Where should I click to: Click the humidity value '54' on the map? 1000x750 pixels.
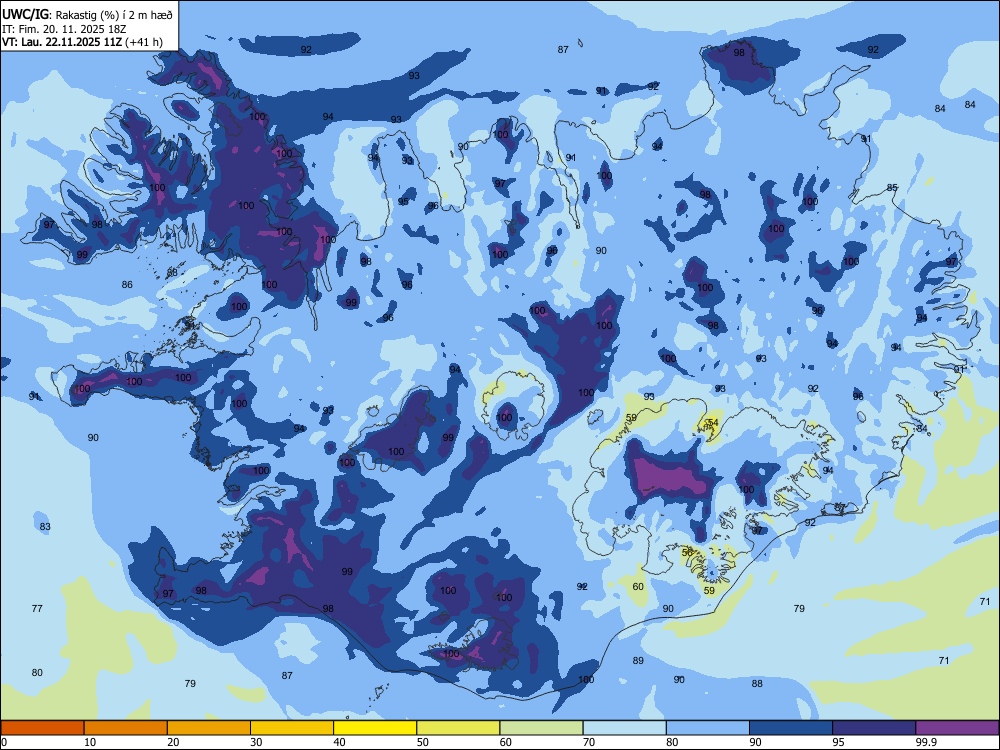coord(712,423)
